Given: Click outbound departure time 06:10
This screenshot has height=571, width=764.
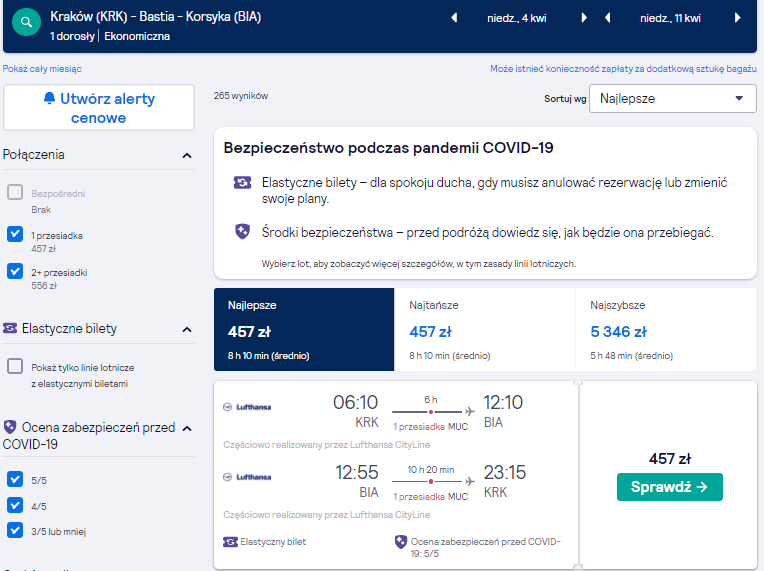Looking at the screenshot, I should click(355, 402).
